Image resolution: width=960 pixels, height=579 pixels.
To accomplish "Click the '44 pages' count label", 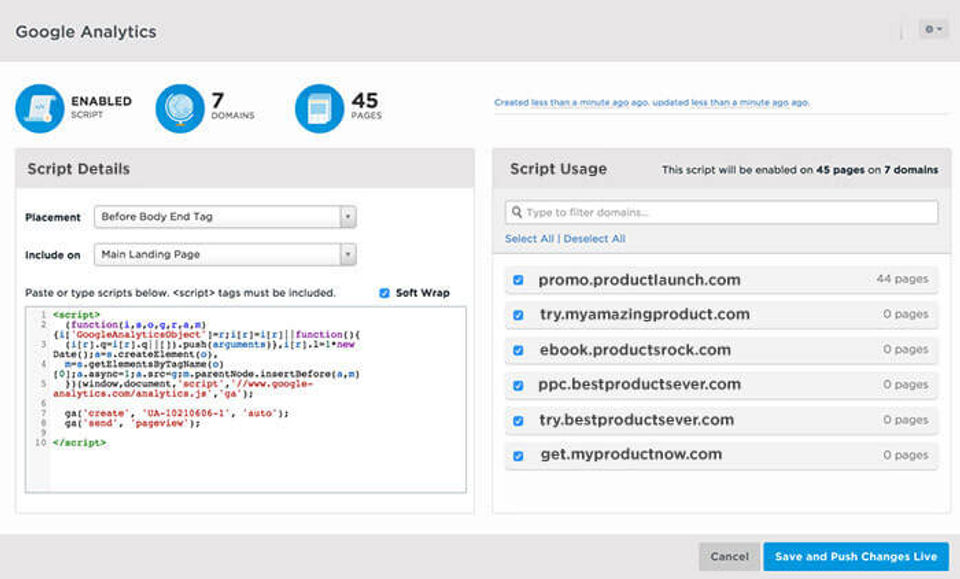I will pyautogui.click(x=902, y=279).
